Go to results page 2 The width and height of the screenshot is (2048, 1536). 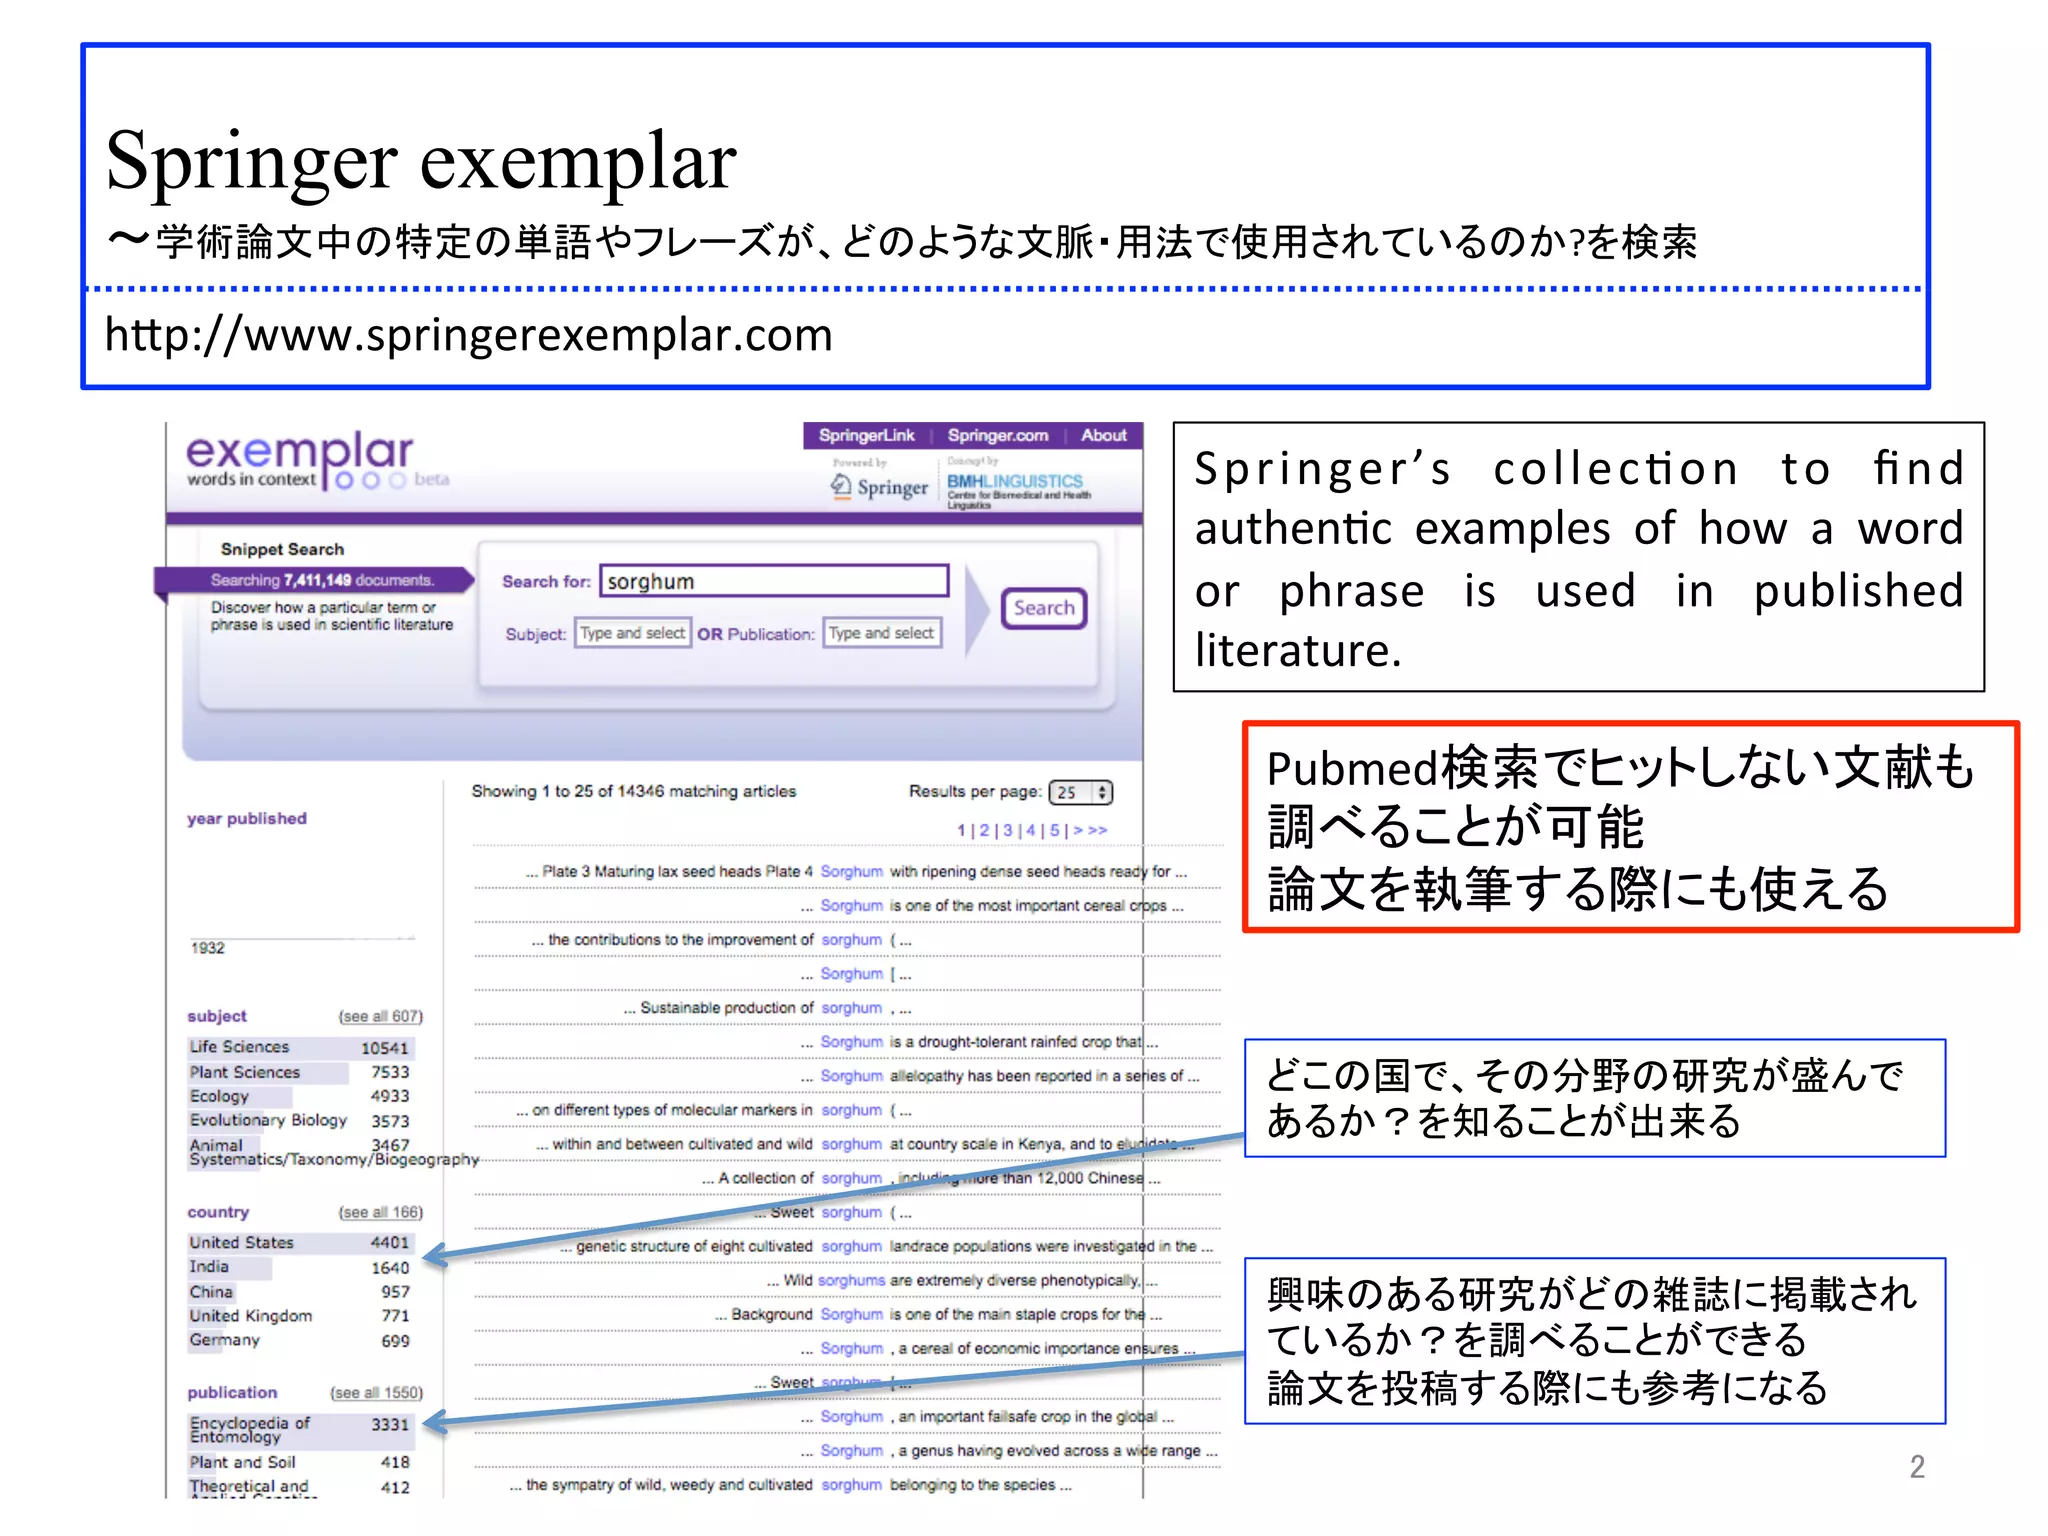[x=984, y=830]
